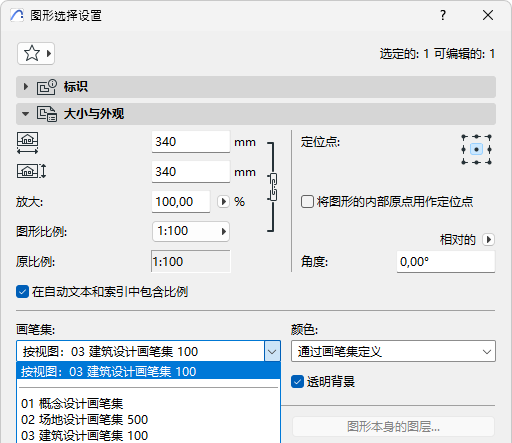Click the drawing width icon
This screenshot has height=443, width=512.
tap(28, 143)
